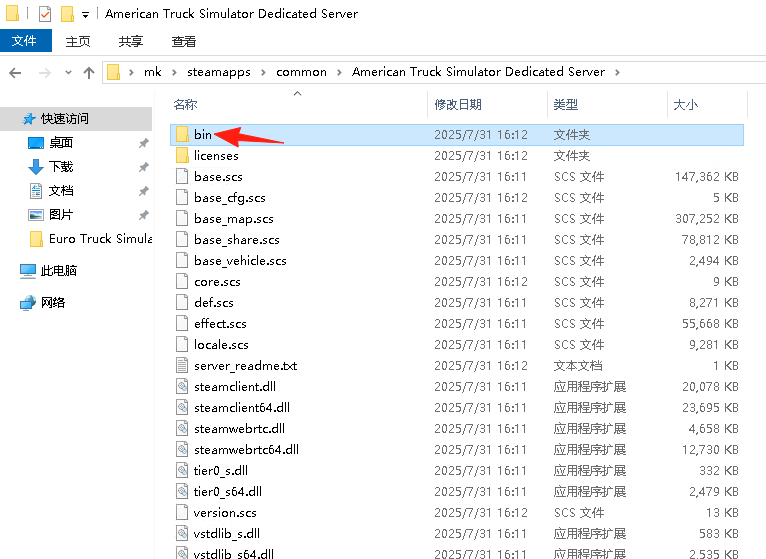Select the file steamwebrtc64.dll
The height and width of the screenshot is (559, 766).
point(246,450)
